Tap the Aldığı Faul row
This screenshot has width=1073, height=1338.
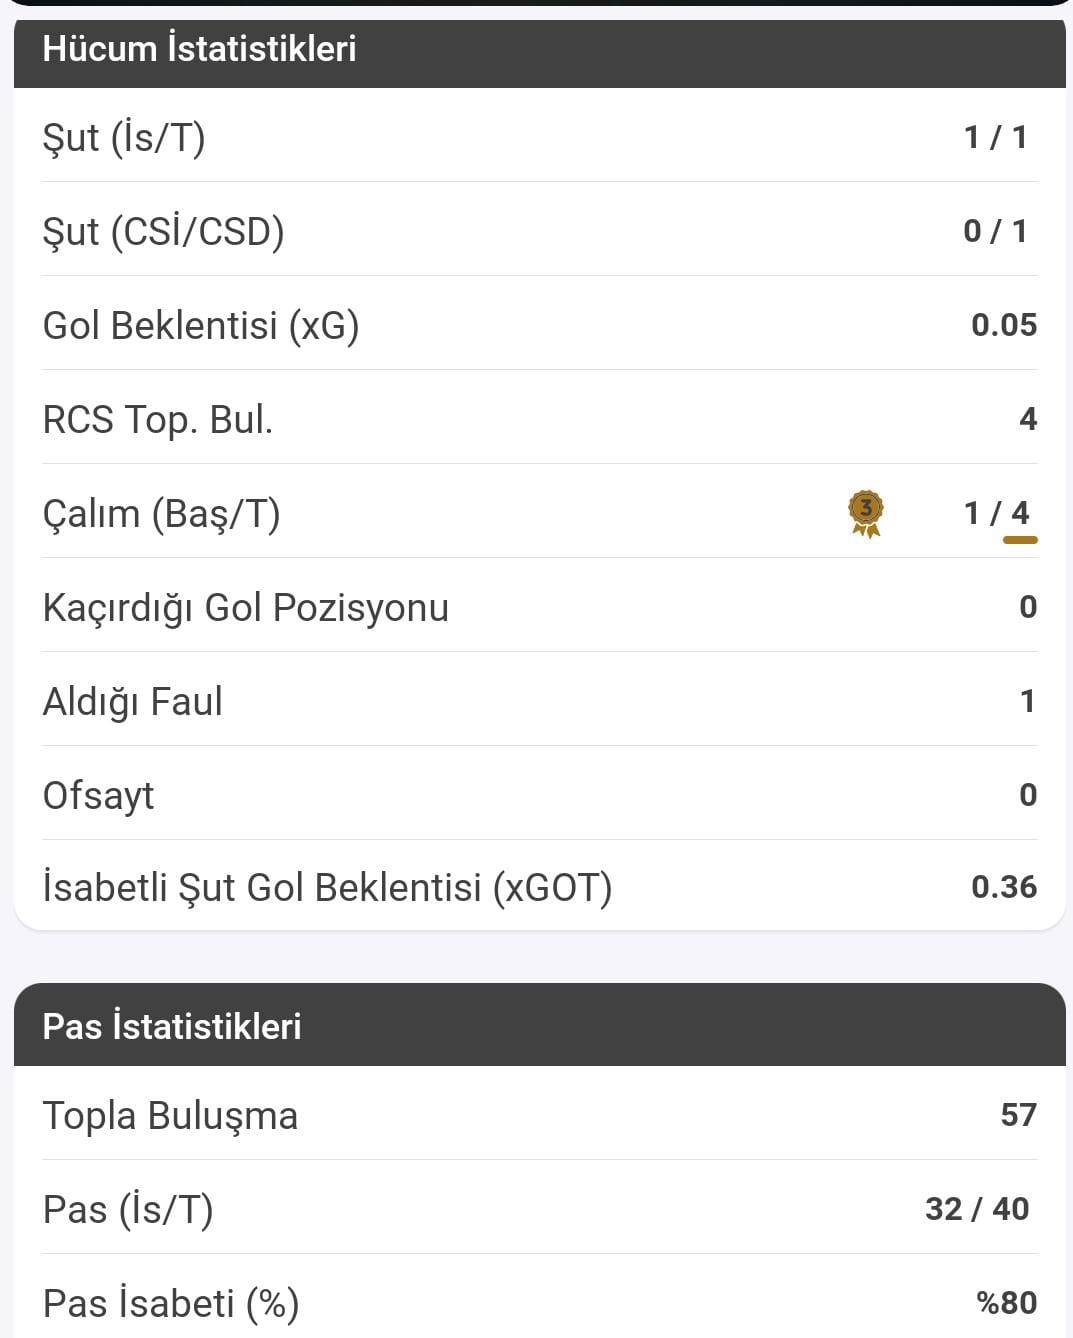(540, 700)
